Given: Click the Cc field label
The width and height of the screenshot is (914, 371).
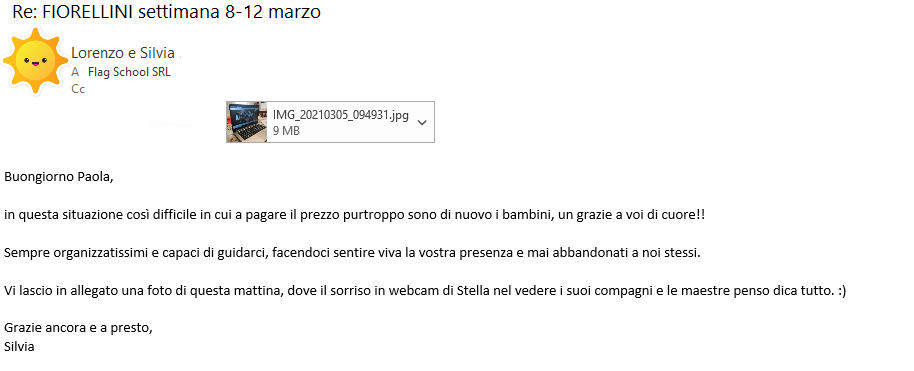Looking at the screenshot, I should pyautogui.click(x=78, y=89).
